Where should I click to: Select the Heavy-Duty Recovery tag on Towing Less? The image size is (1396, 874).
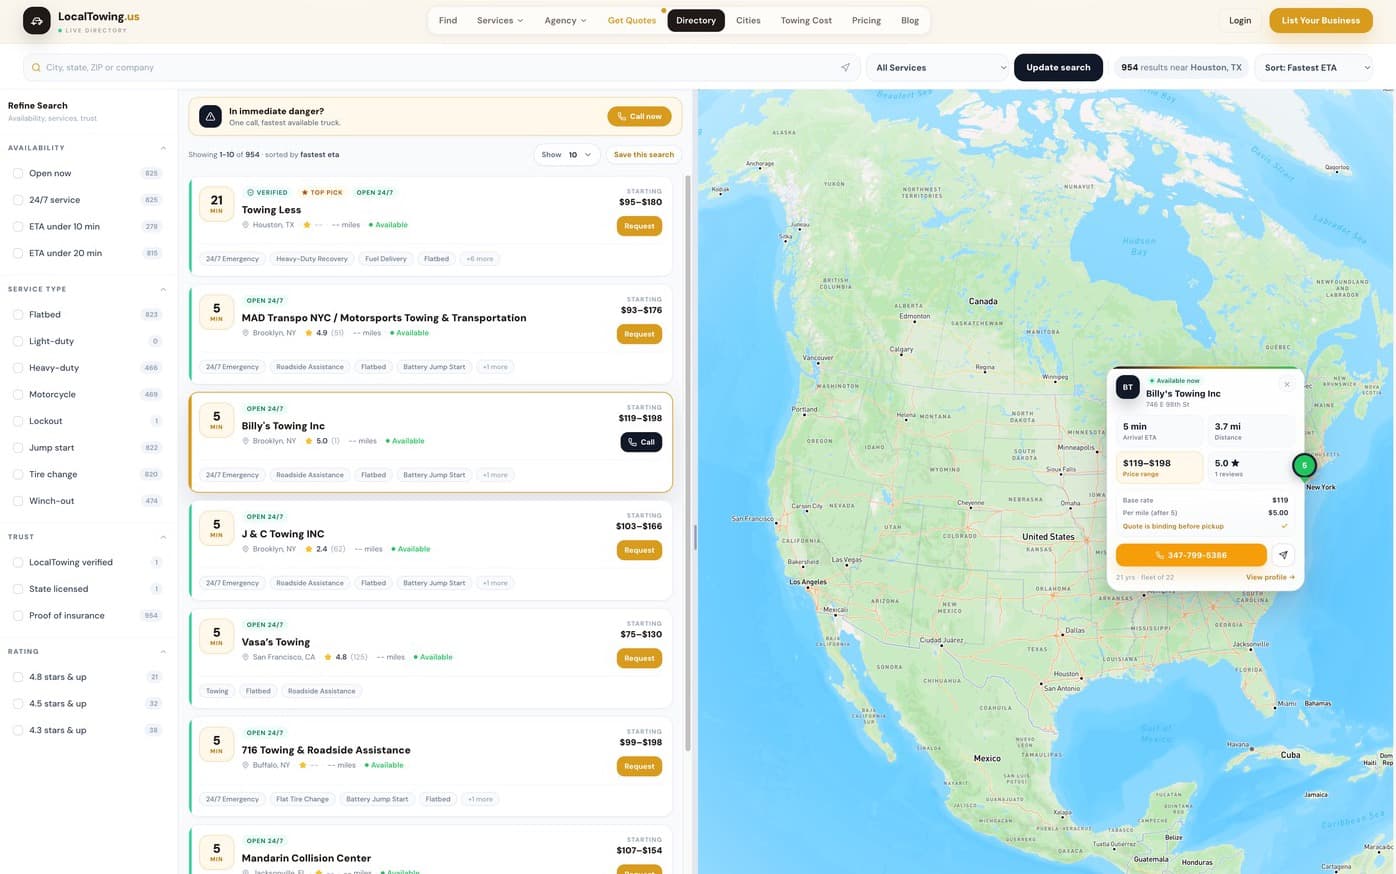[x=312, y=259]
